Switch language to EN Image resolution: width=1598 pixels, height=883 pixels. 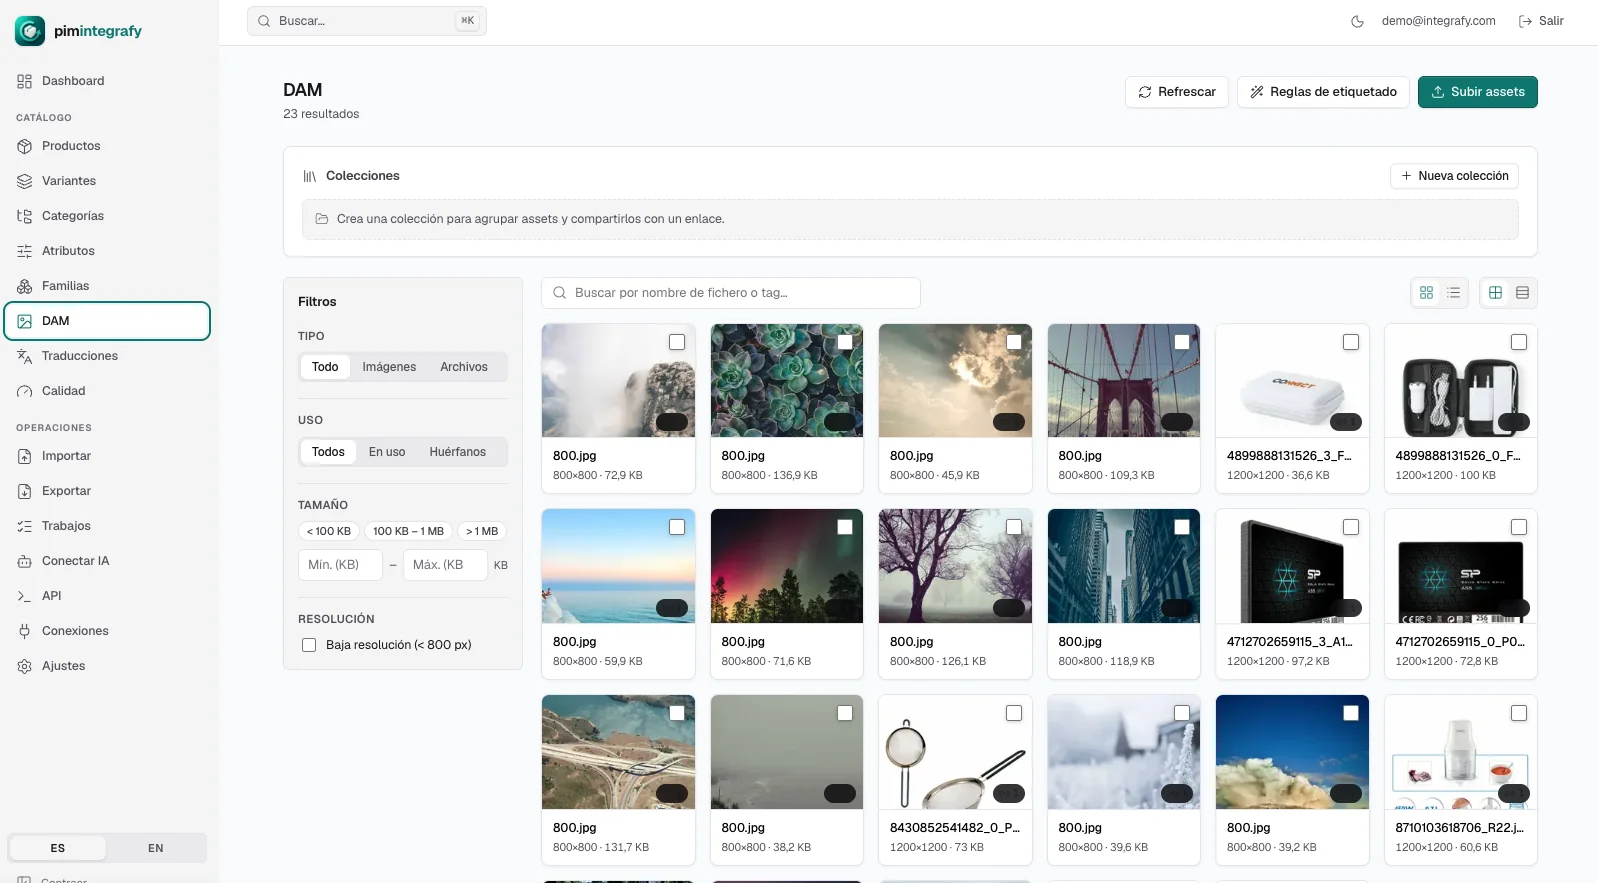click(156, 848)
